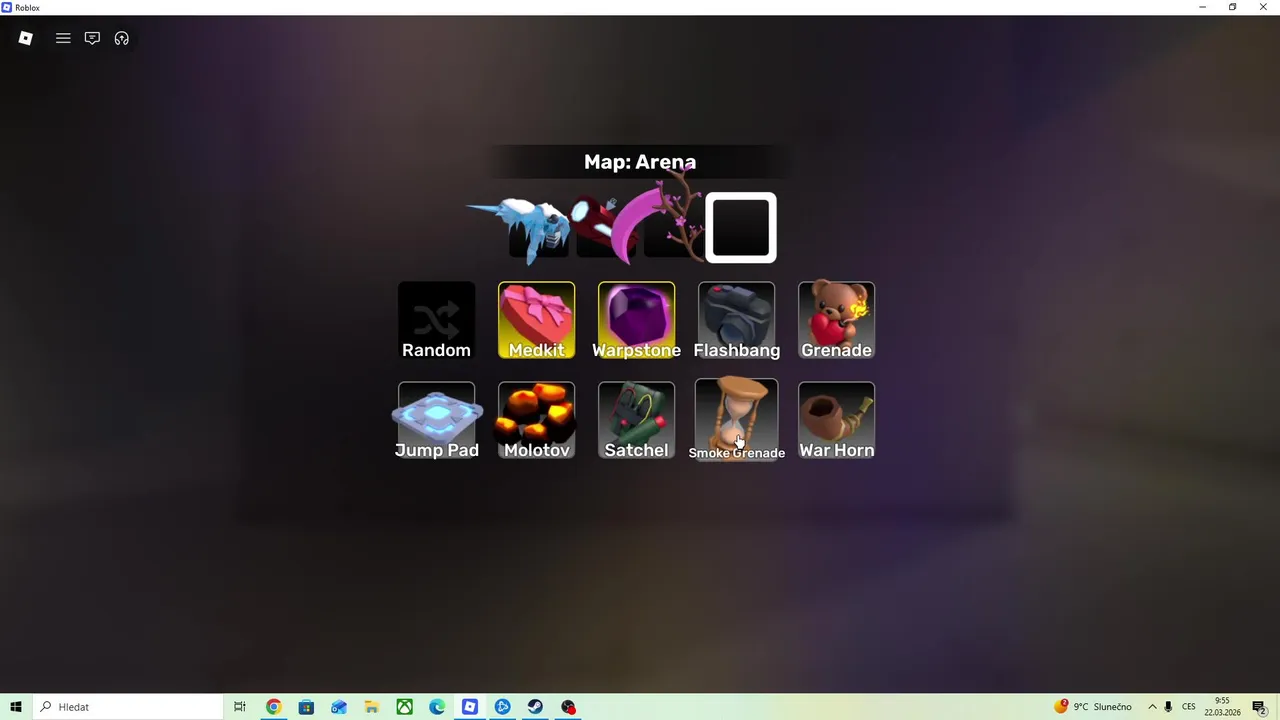1280x720 pixels.
Task: Choose the Flashbang camera item
Action: click(737, 321)
